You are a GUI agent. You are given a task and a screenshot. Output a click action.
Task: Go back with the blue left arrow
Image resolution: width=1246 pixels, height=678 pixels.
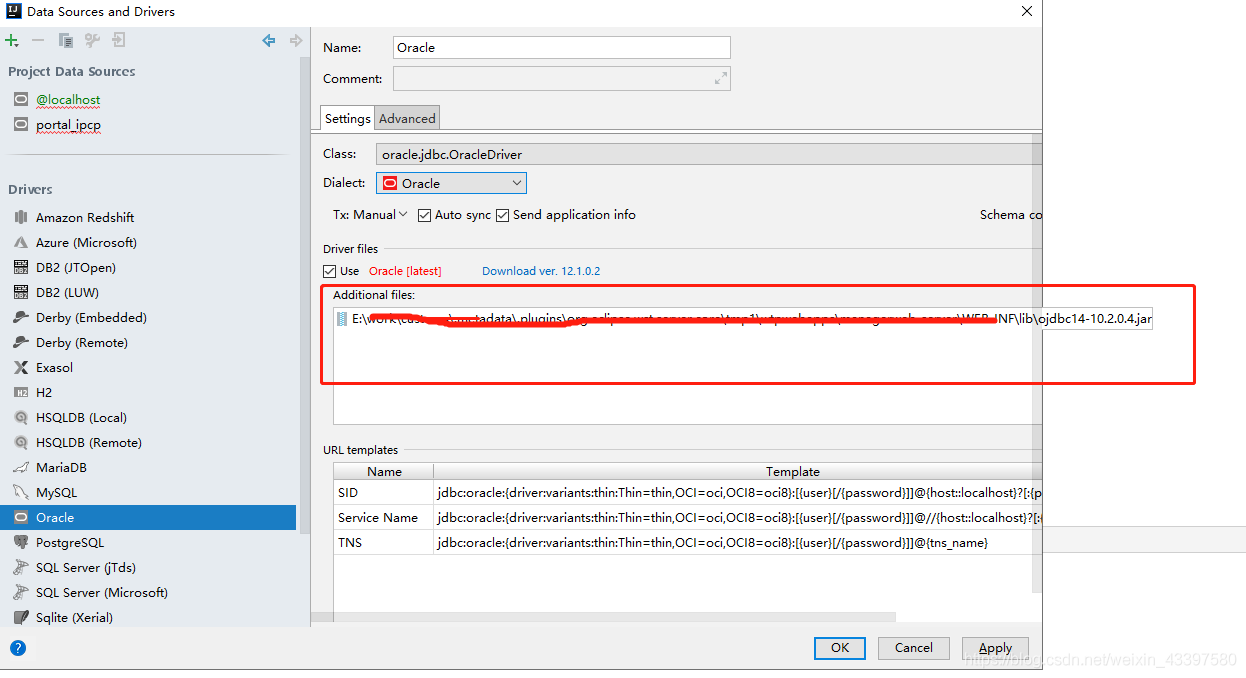click(x=268, y=41)
